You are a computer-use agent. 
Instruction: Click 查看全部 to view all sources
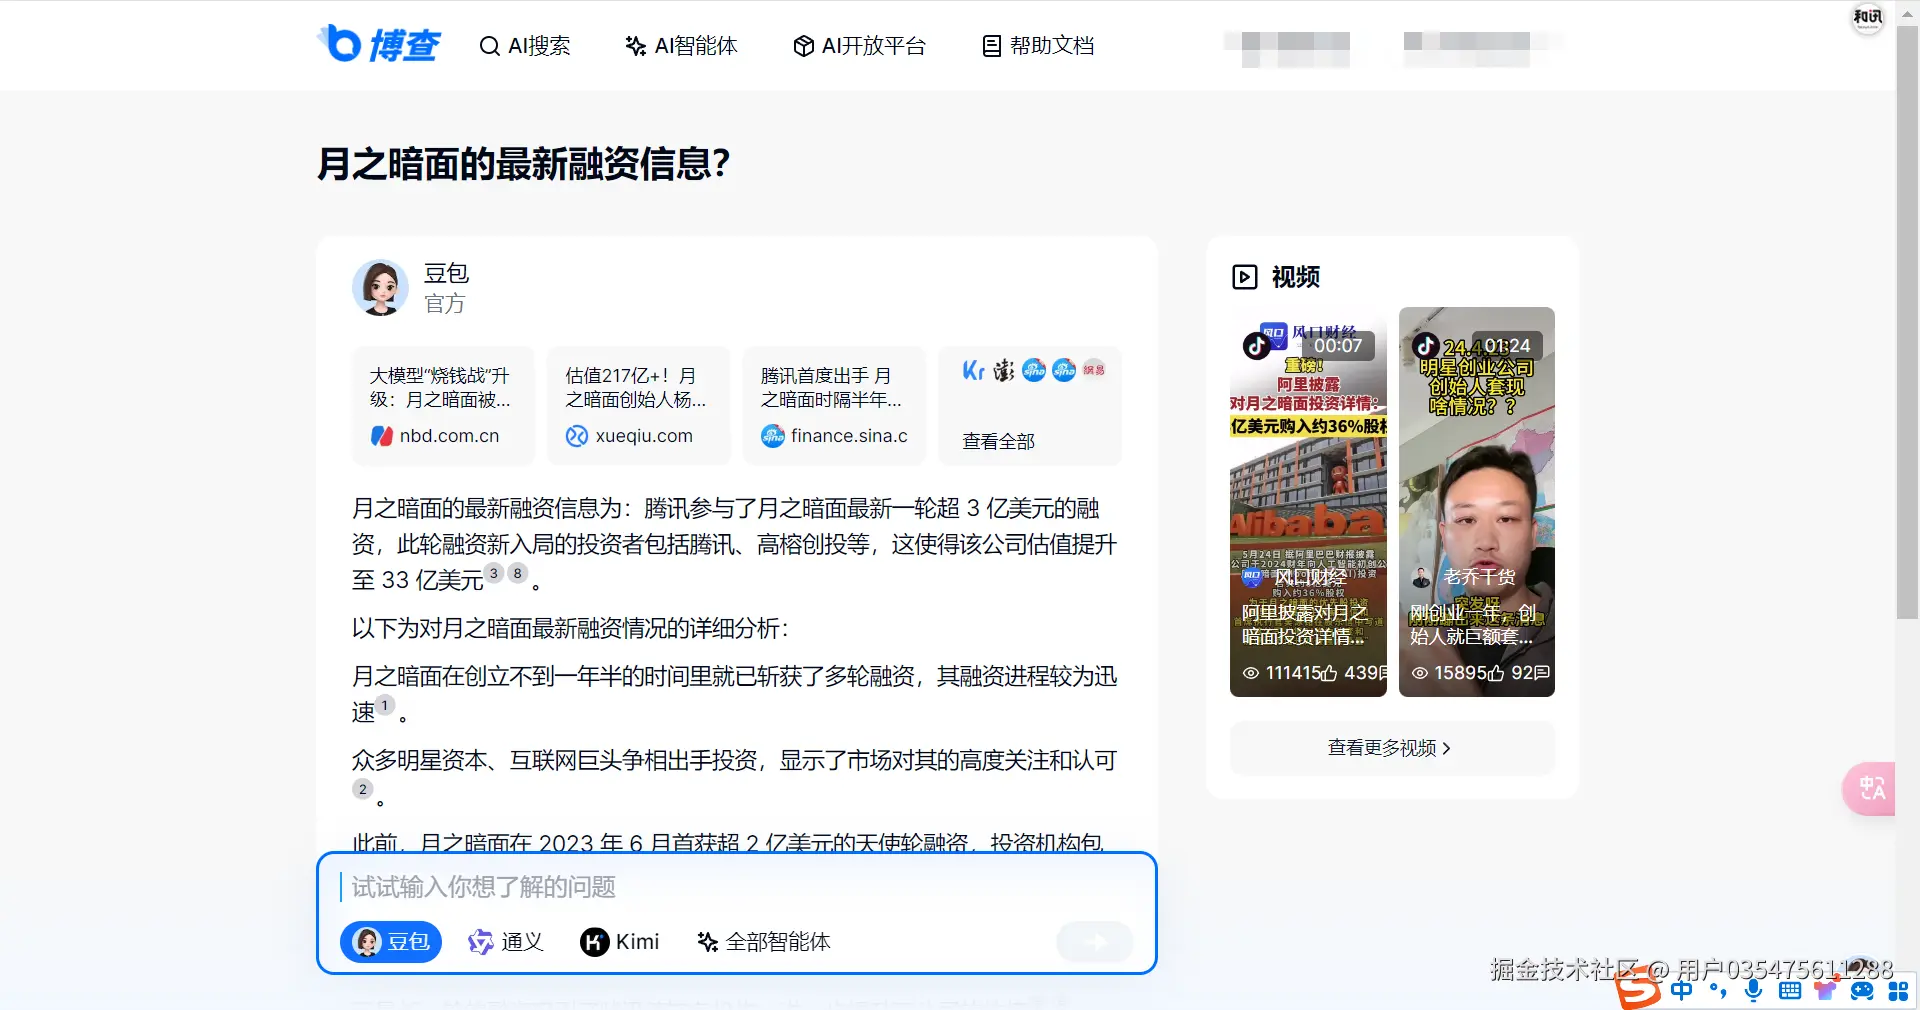998,441
